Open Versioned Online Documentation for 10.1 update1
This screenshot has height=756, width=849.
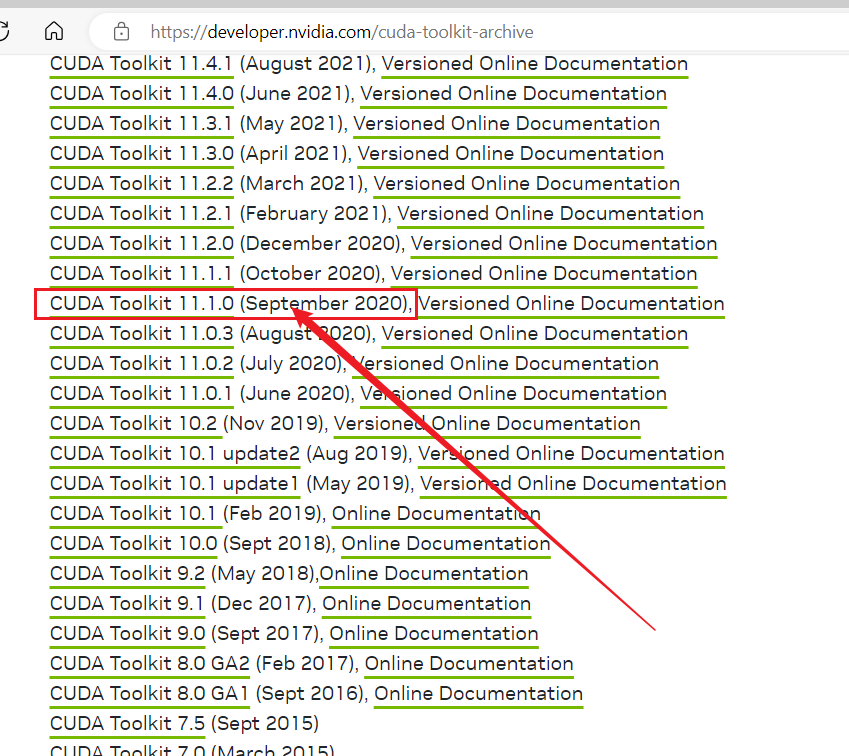pos(573,483)
